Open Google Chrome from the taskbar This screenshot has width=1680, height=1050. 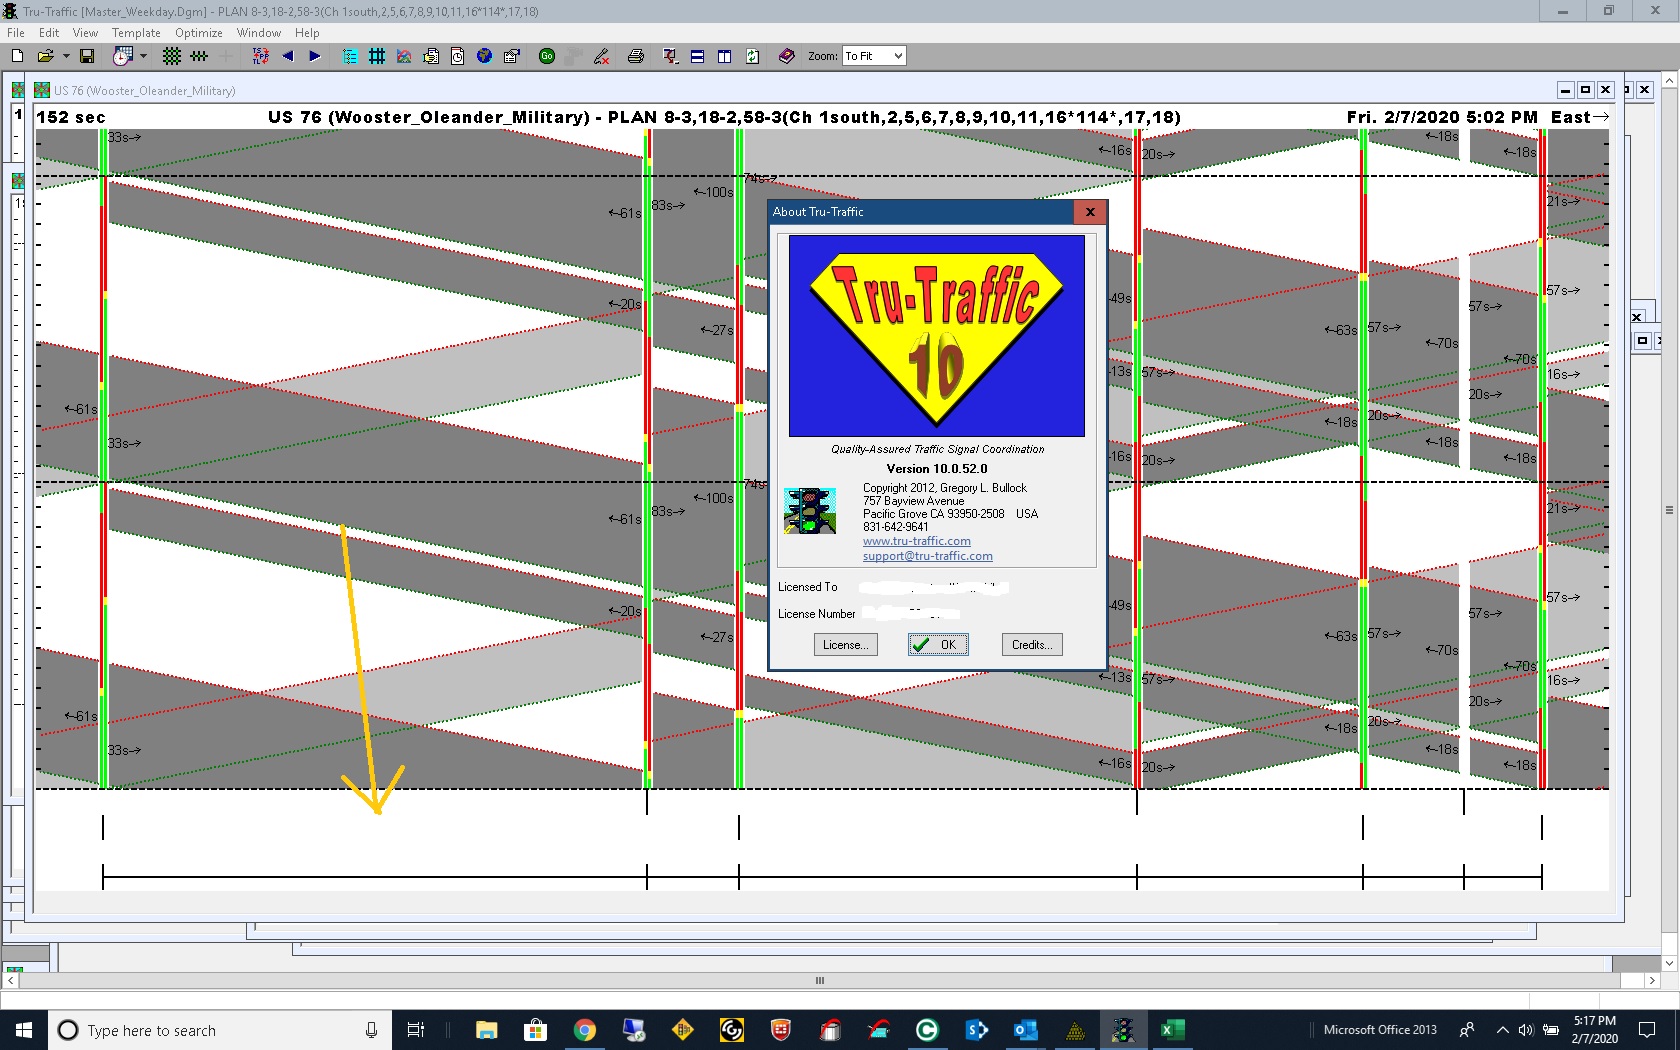point(585,1030)
